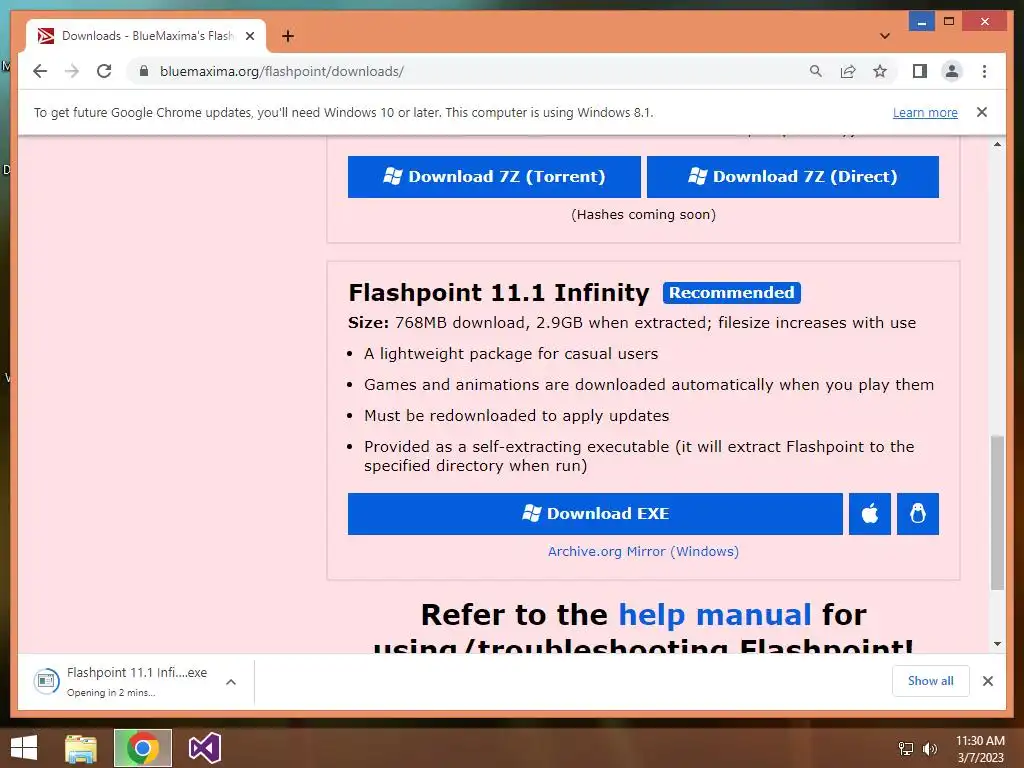Image resolution: width=1024 pixels, height=768 pixels.
Task: Open the Archive.org Mirror (Windows) link
Action: [643, 551]
